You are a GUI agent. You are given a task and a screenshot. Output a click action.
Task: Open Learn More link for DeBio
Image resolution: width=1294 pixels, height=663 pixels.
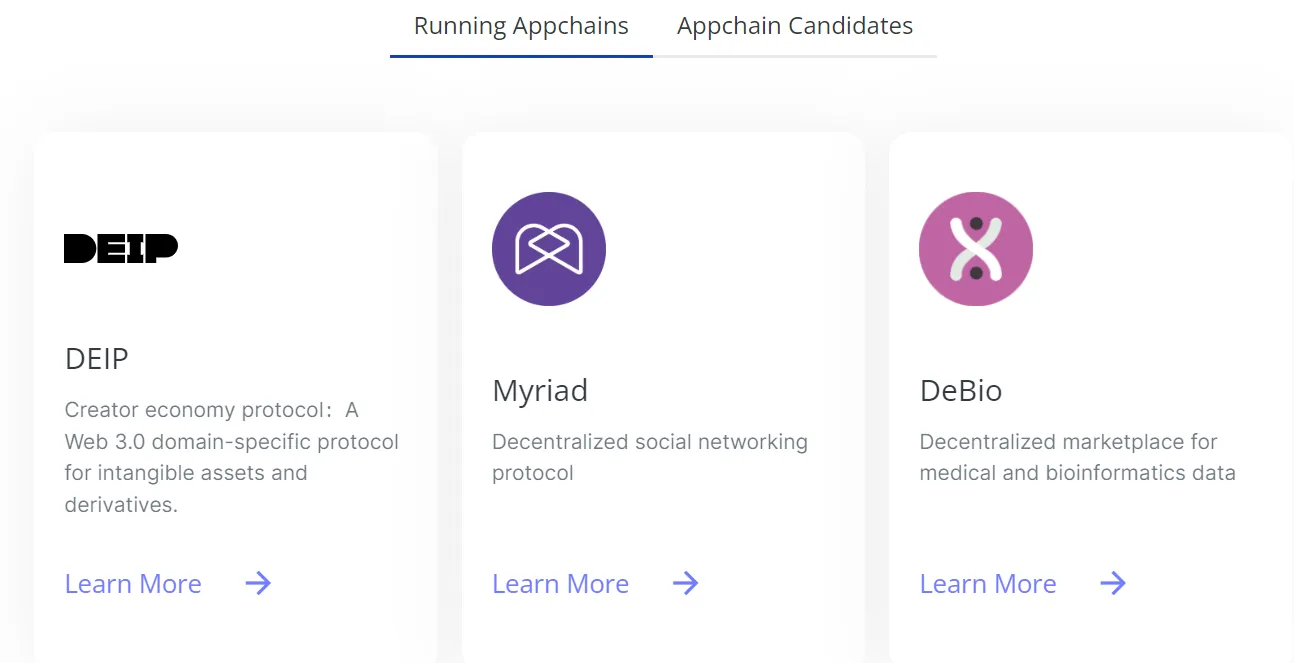point(988,584)
